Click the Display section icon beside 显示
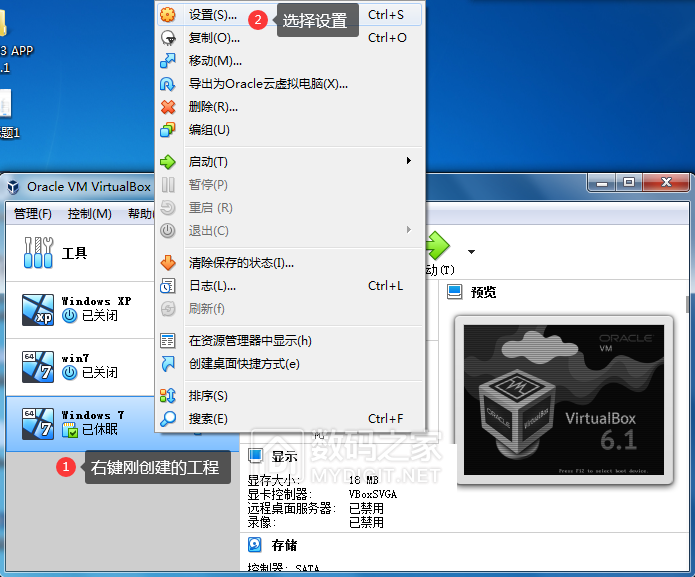The height and width of the screenshot is (577, 695). [x=255, y=456]
